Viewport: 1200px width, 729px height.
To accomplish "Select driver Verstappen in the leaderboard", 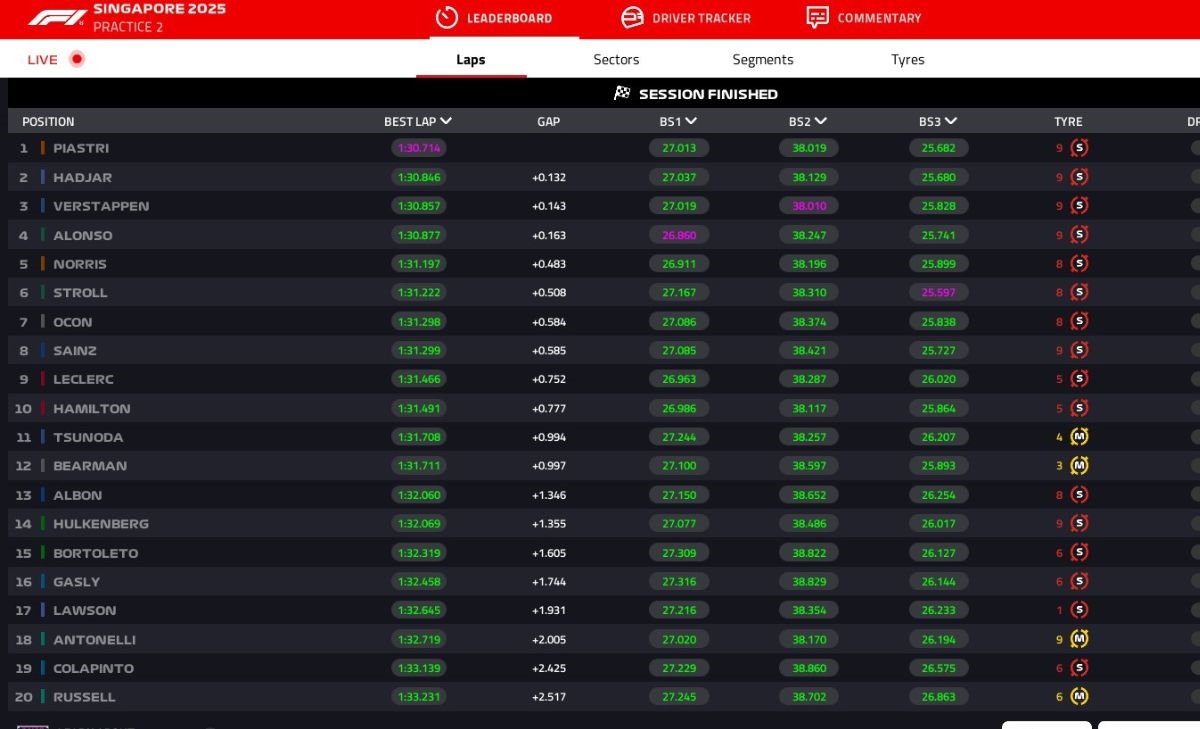I will (101, 206).
